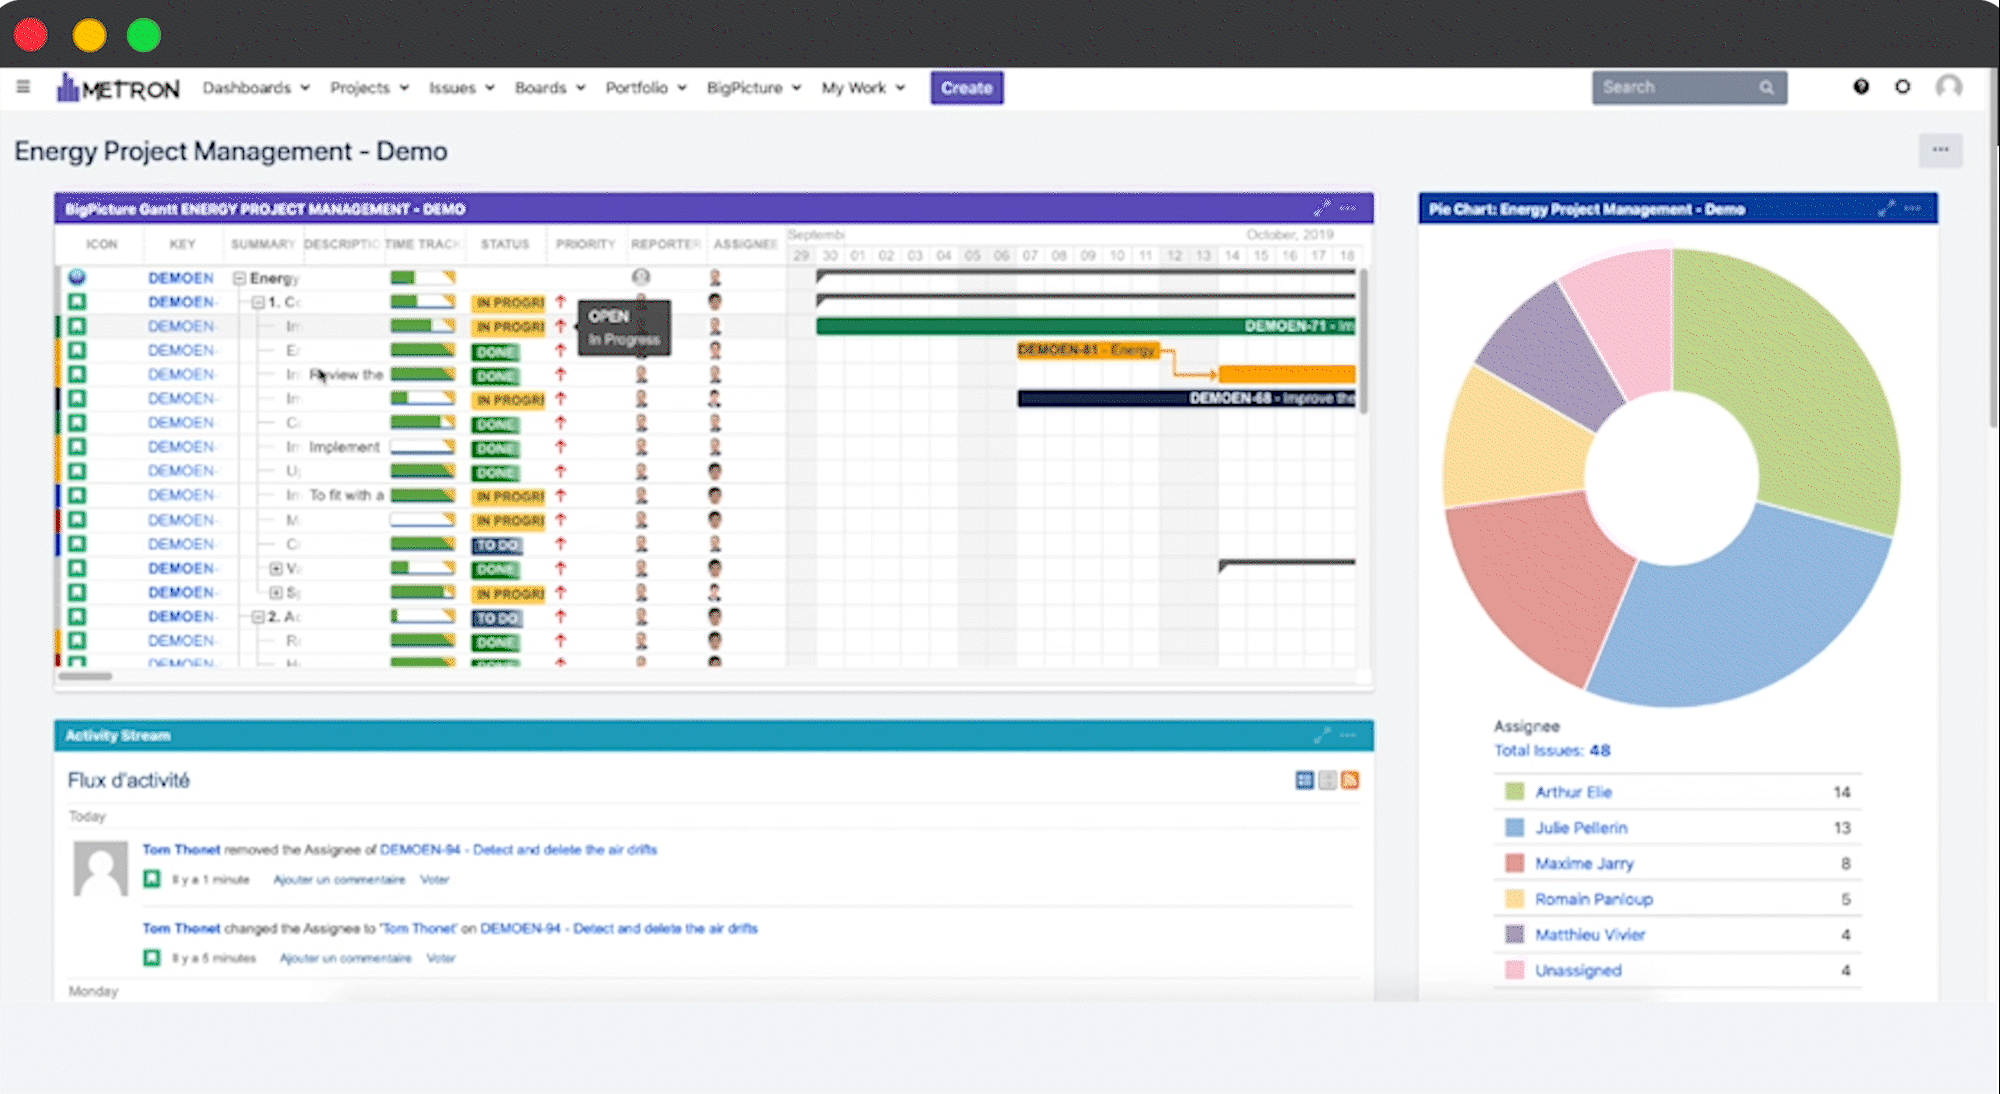Open the Portfolio dropdown

point(645,88)
